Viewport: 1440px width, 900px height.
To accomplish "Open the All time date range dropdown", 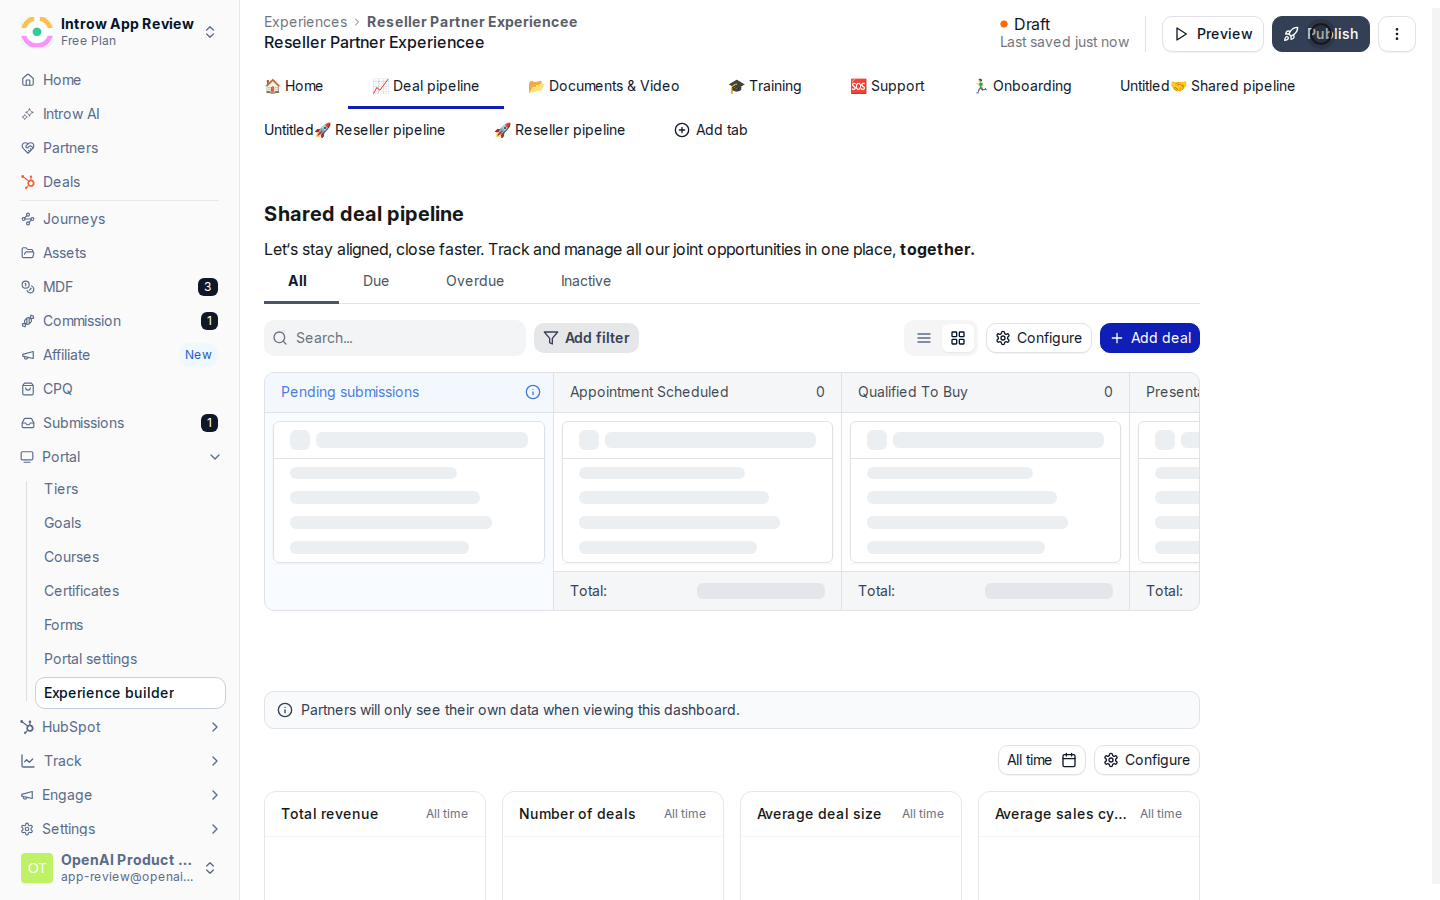I will click(x=1042, y=760).
